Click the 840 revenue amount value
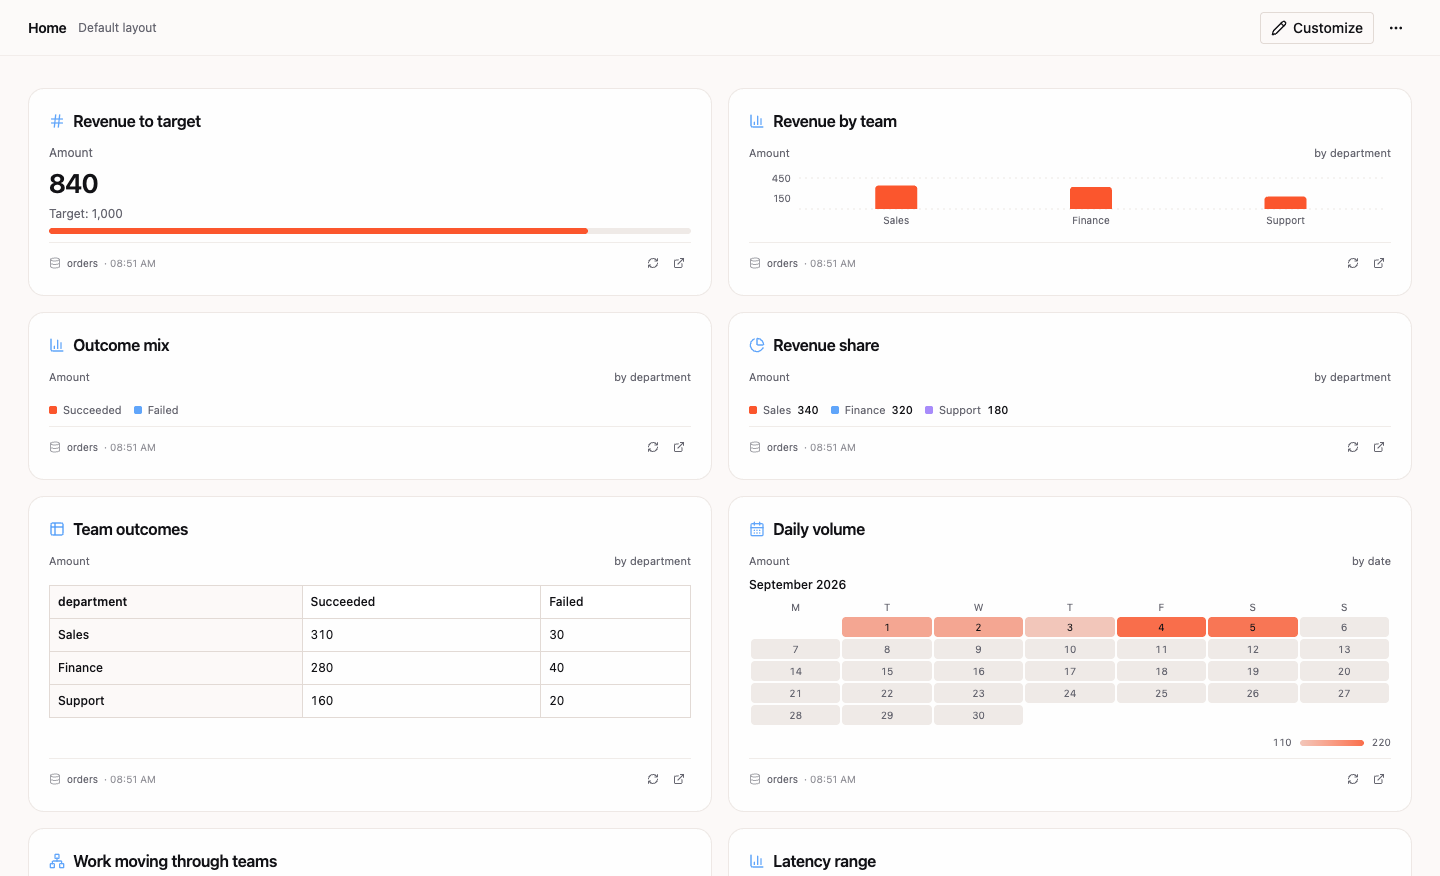 pos(74,184)
